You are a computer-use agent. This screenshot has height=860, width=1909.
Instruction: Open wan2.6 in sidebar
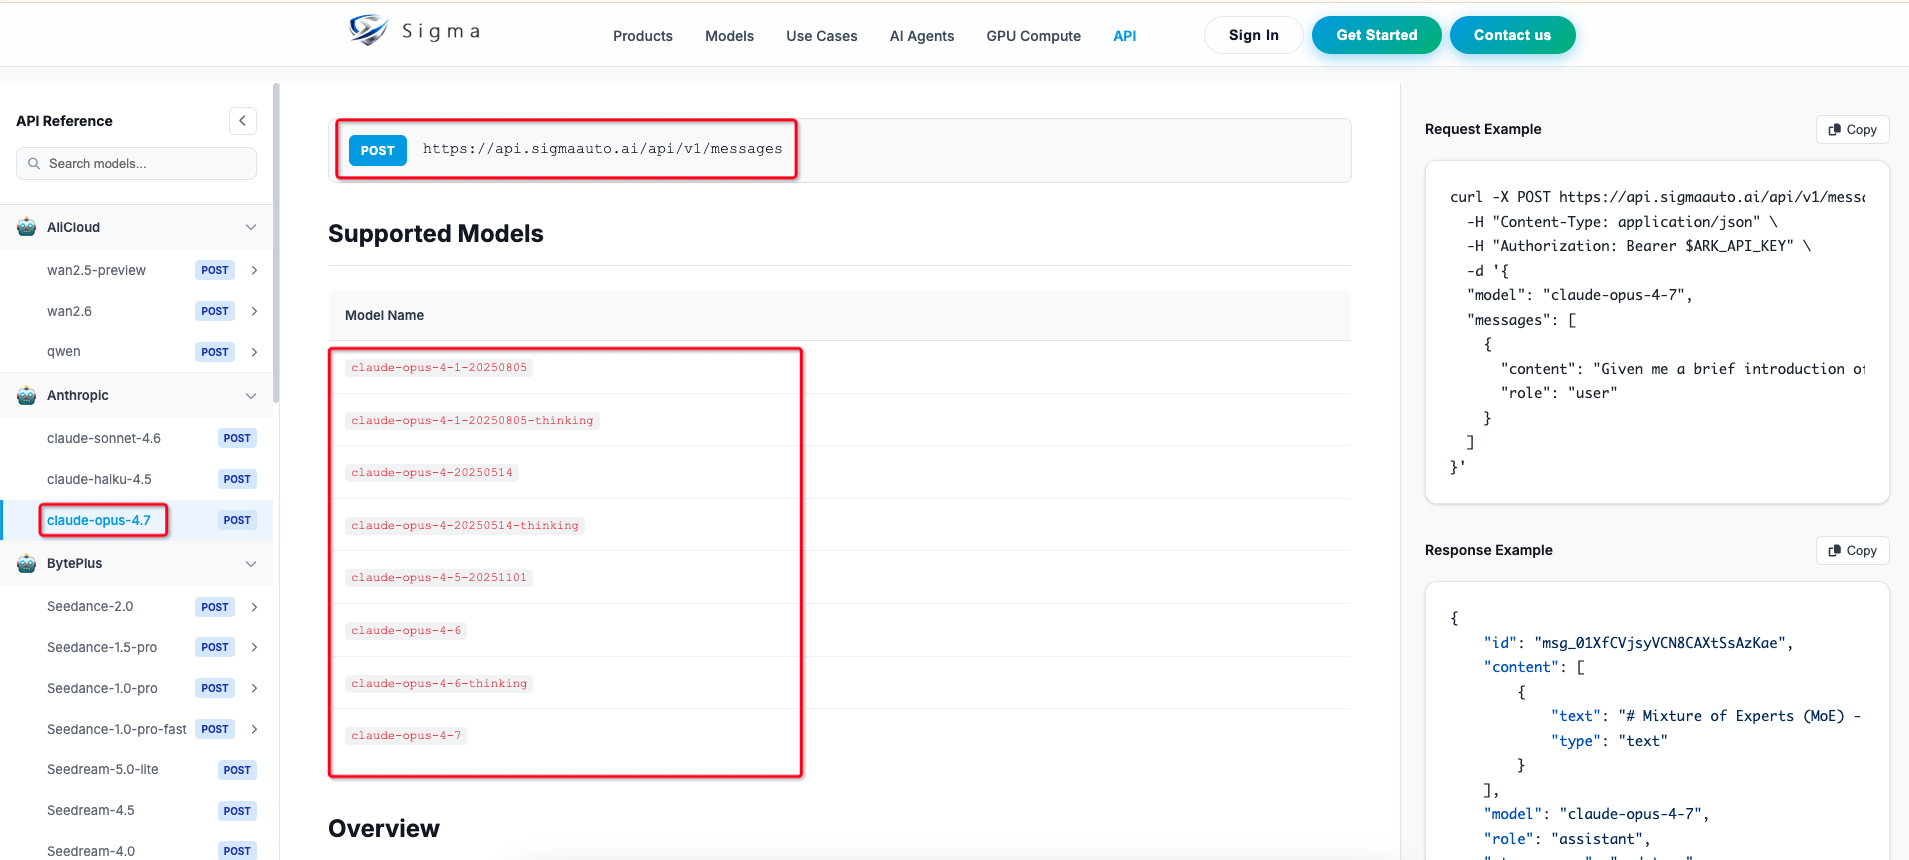(x=69, y=311)
